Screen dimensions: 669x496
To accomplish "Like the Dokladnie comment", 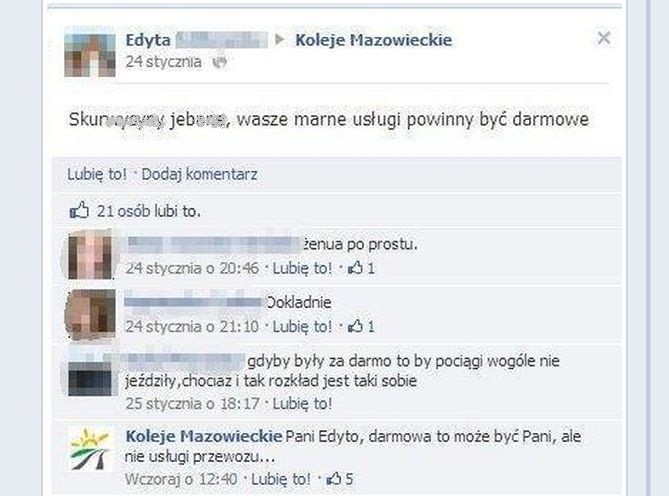I will tap(302, 327).
